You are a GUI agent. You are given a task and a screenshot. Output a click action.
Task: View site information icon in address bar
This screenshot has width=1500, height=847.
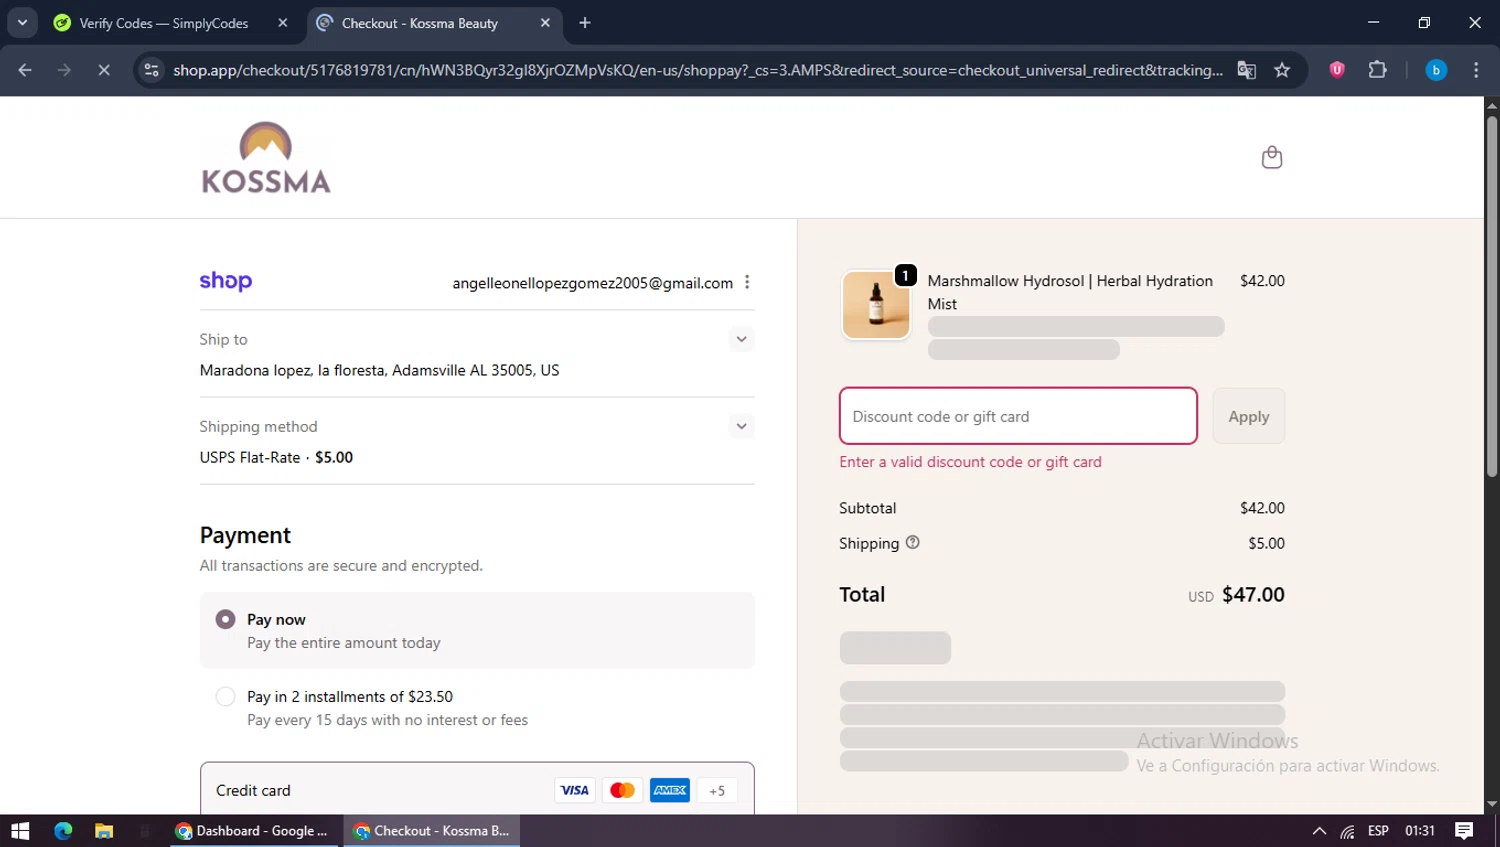click(151, 70)
